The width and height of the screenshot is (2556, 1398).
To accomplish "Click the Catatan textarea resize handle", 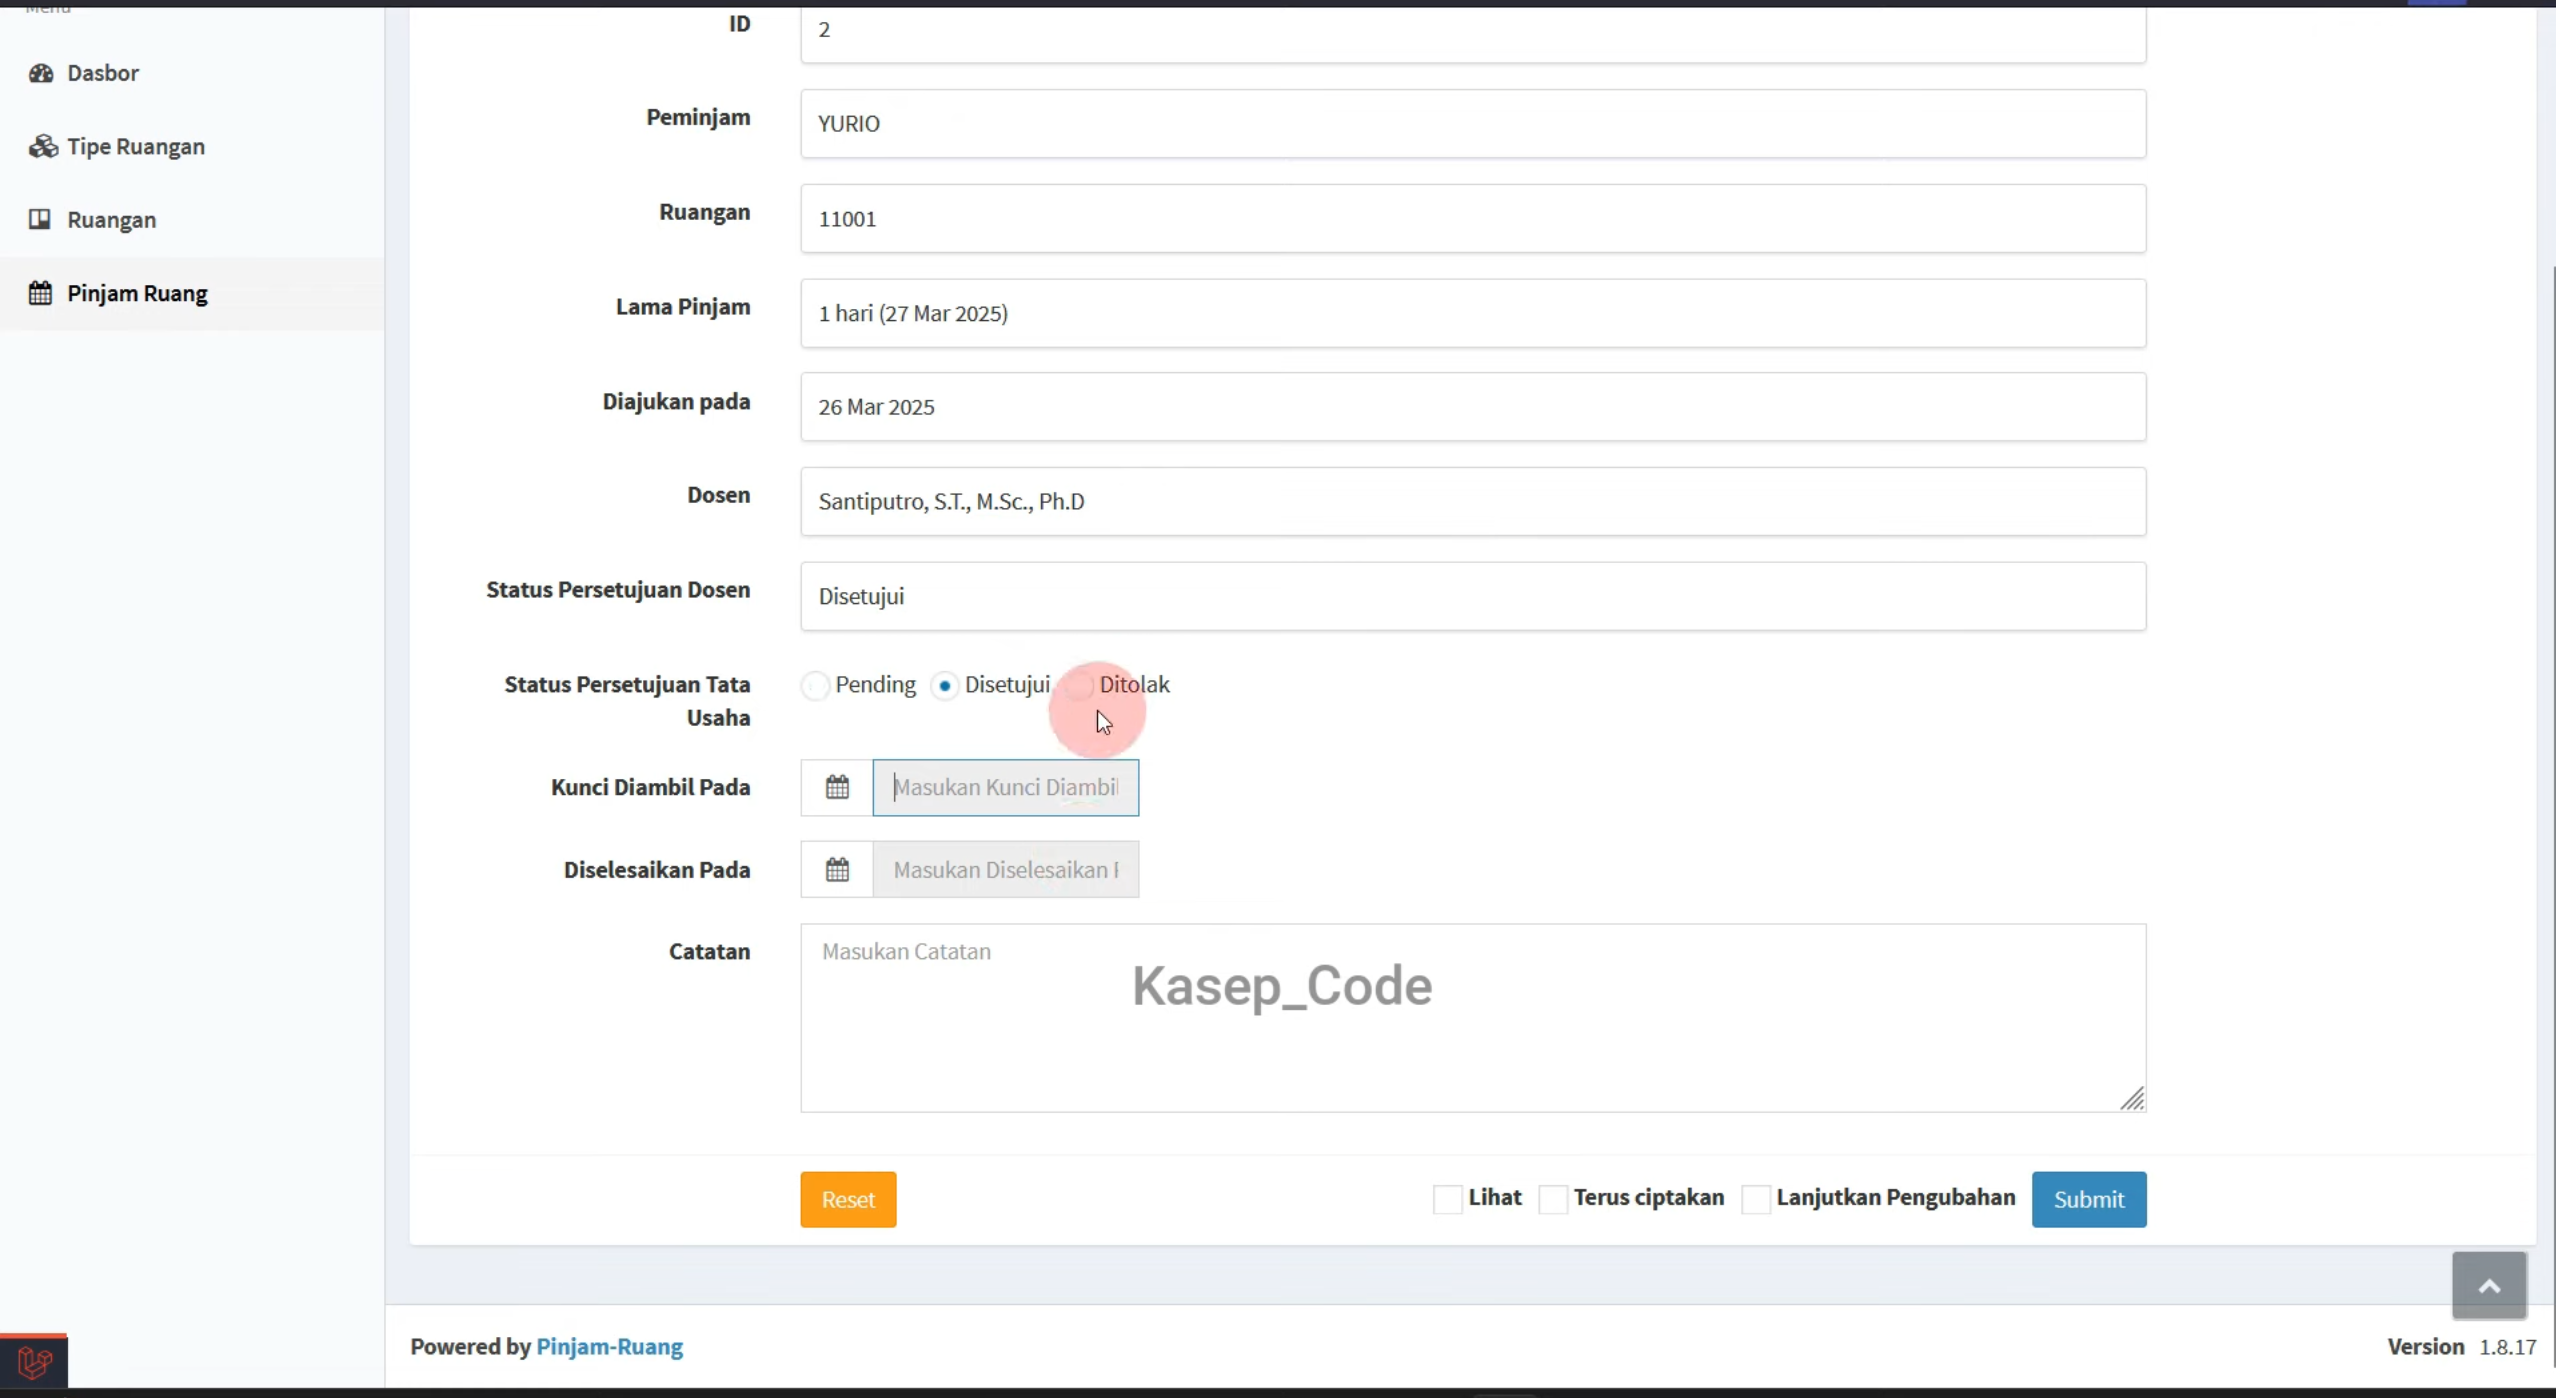I will [2132, 1098].
